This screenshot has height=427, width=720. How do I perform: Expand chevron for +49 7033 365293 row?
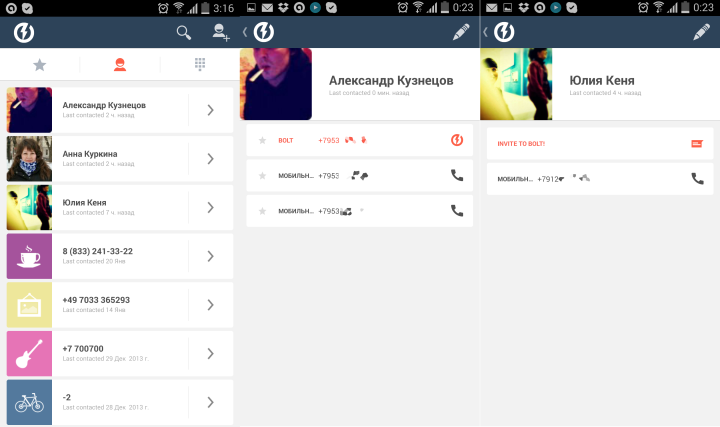210,305
